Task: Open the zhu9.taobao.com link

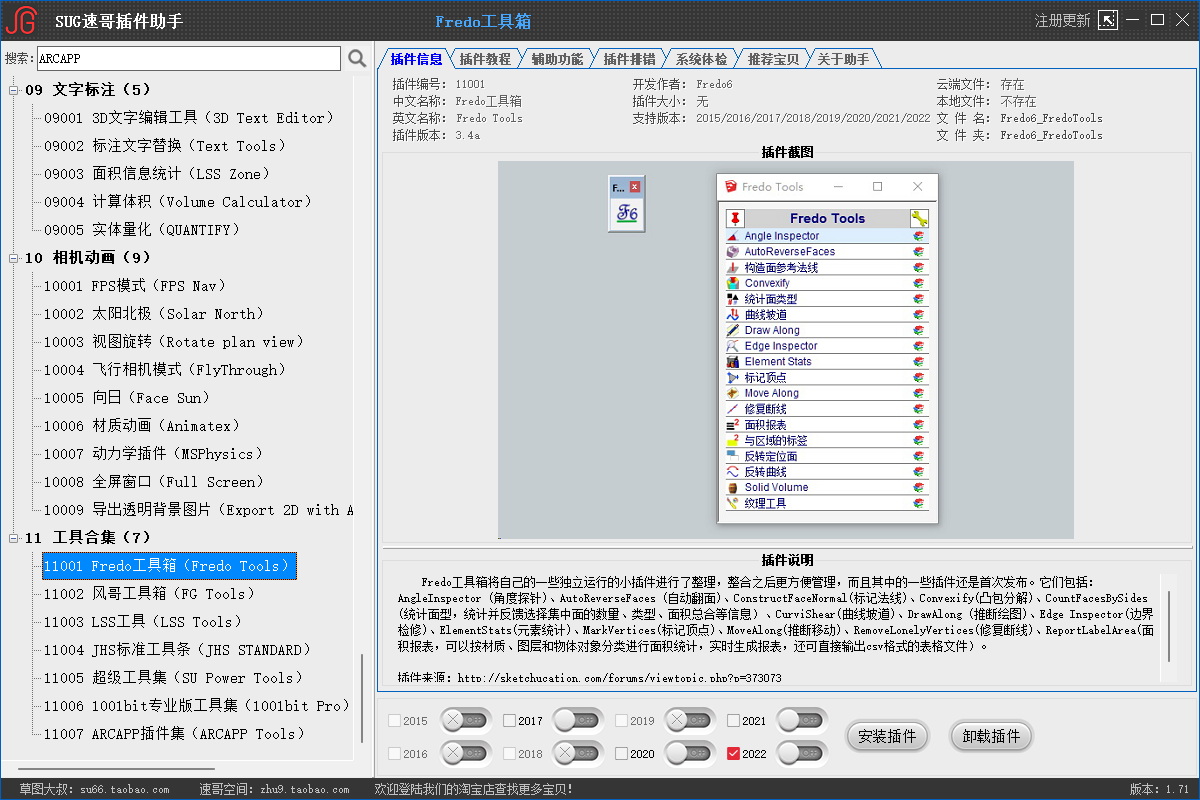Action: point(304,789)
